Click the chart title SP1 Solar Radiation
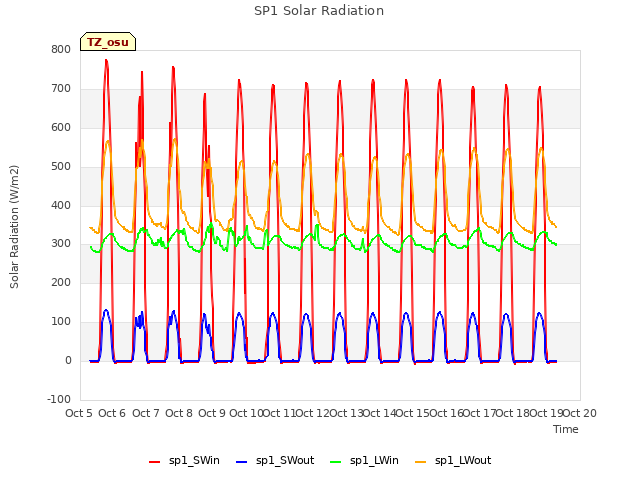 [319, 11]
